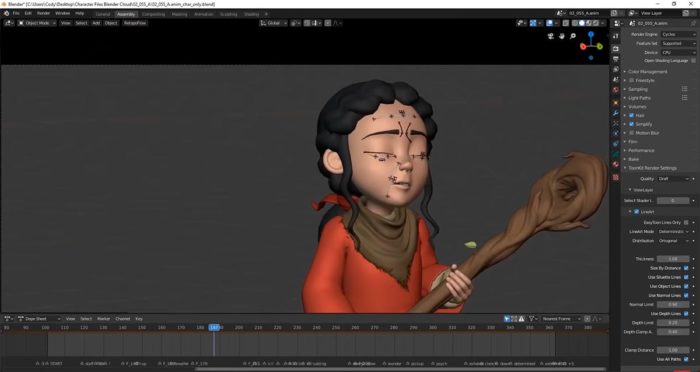Open the Edit menu
This screenshot has width=700, height=372.
pos(28,13)
